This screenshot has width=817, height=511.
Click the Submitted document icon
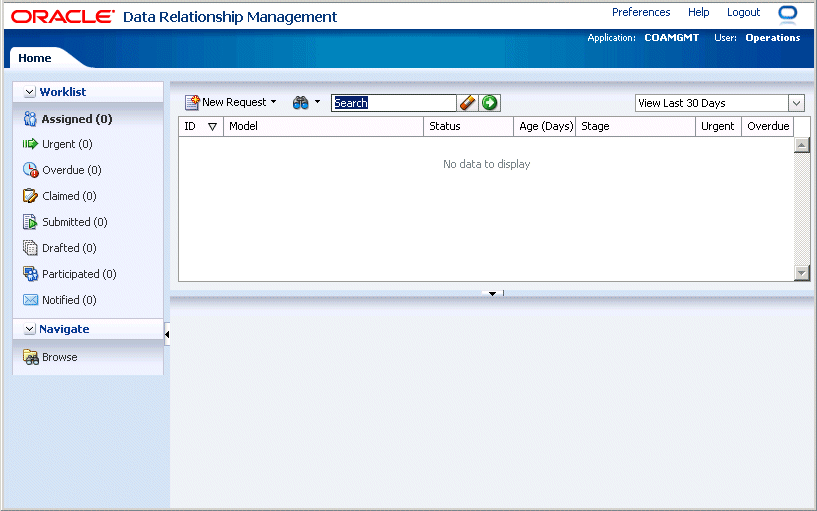pyautogui.click(x=30, y=222)
